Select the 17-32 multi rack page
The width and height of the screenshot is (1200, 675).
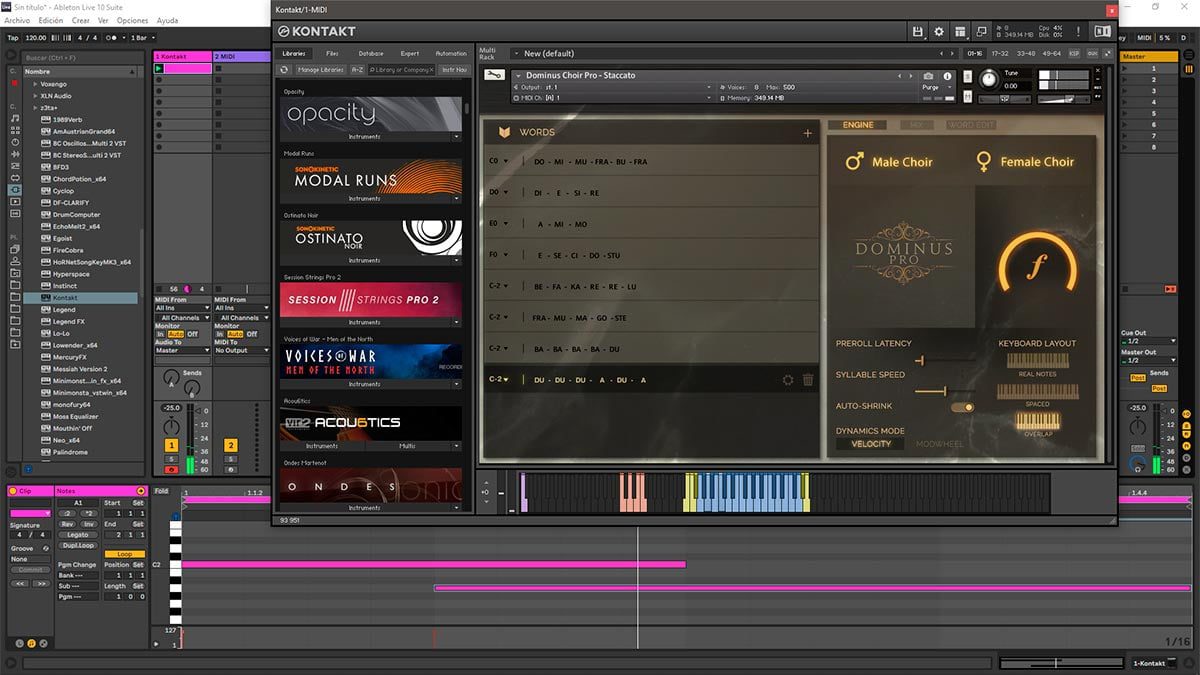(x=1000, y=53)
